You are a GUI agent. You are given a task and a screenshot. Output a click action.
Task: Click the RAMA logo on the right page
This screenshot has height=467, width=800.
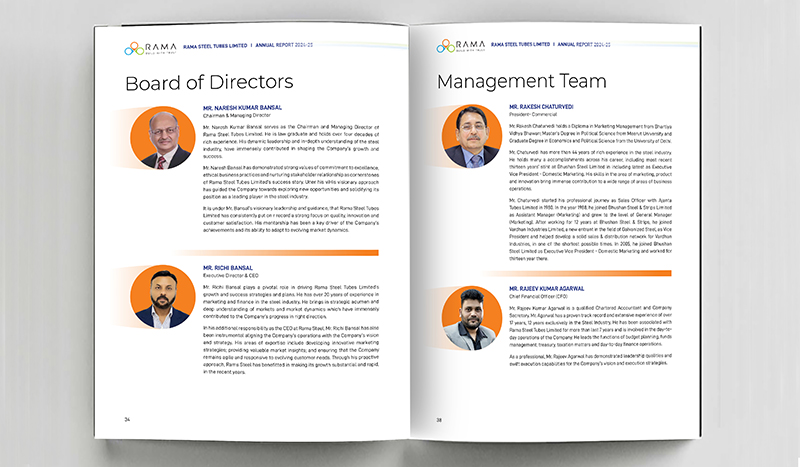click(461, 48)
